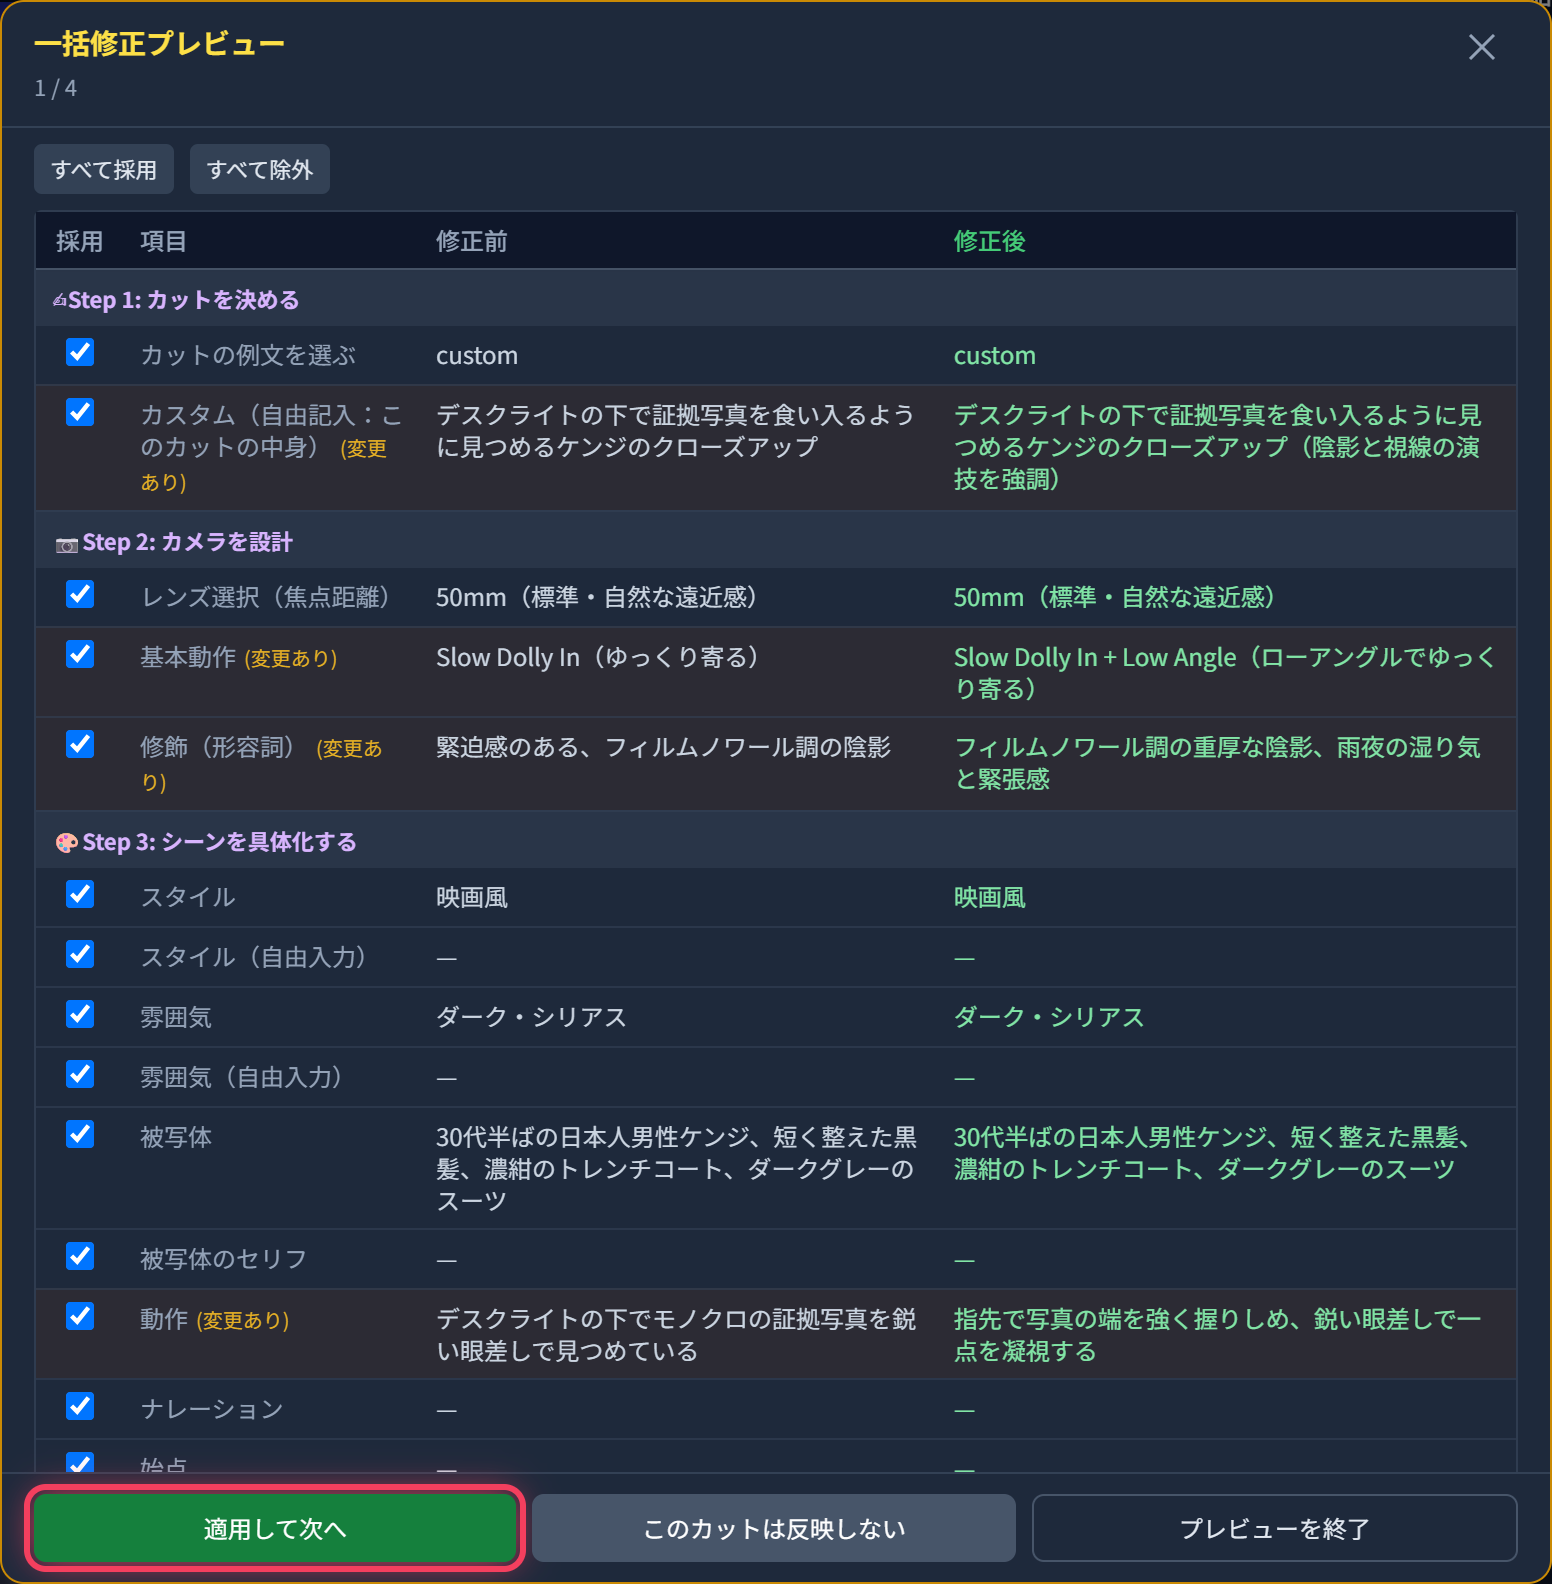Uncheck the 雰囲気 row checkbox
This screenshot has width=1552, height=1584.
(80, 1014)
